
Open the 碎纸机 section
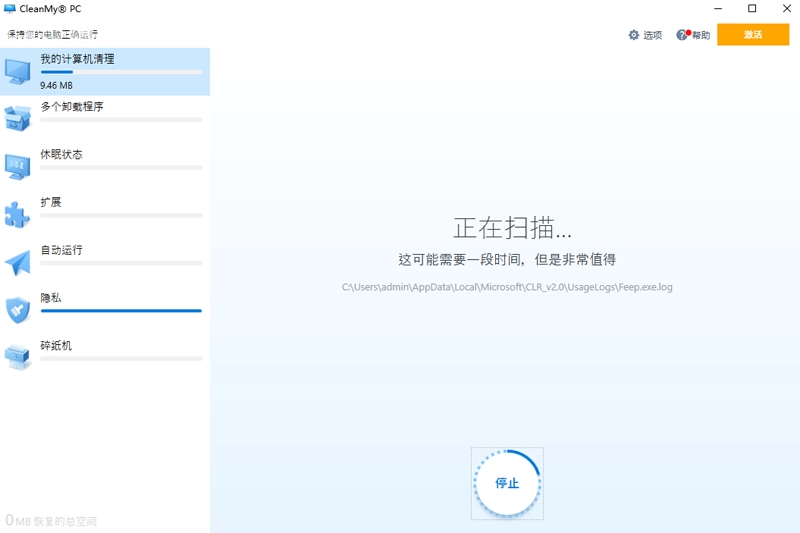click(x=105, y=358)
